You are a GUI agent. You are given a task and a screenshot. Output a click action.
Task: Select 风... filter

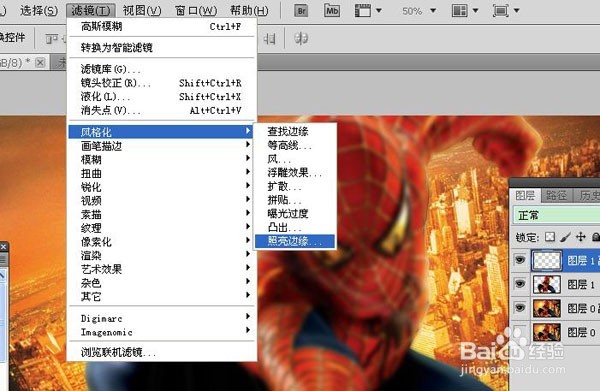tap(295, 159)
